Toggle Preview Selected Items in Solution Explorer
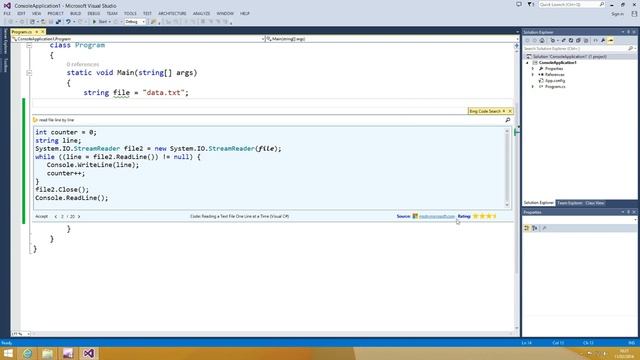This screenshot has width=640, height=360. click(x=611, y=40)
